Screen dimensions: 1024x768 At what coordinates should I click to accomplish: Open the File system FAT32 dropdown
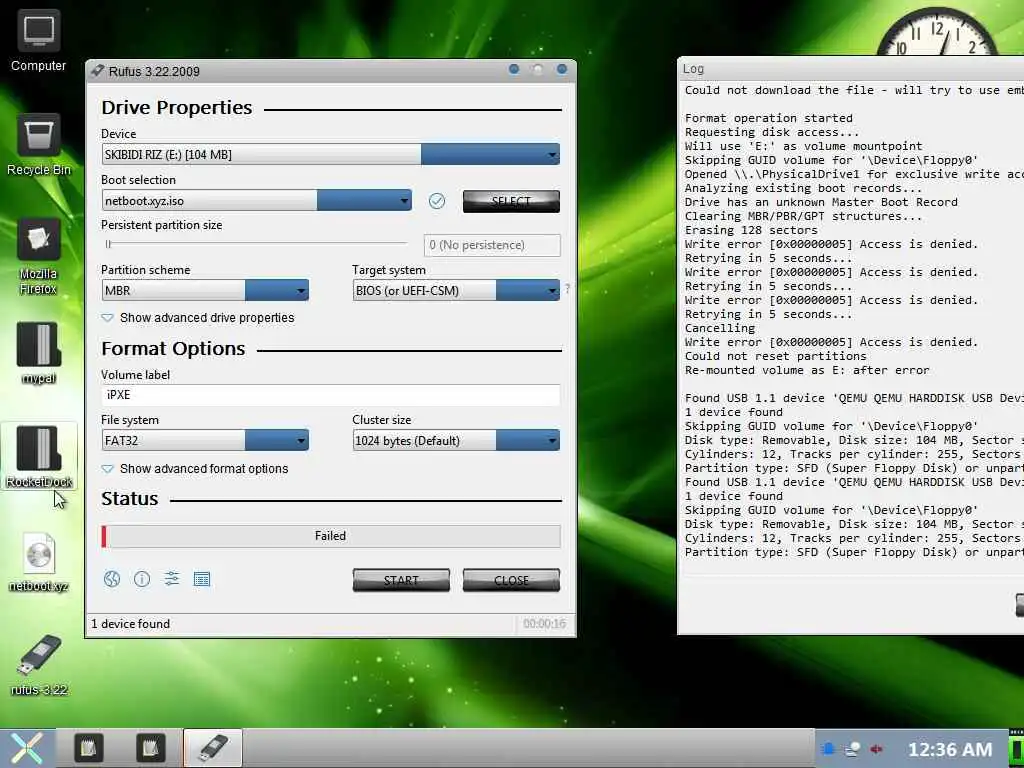point(205,440)
